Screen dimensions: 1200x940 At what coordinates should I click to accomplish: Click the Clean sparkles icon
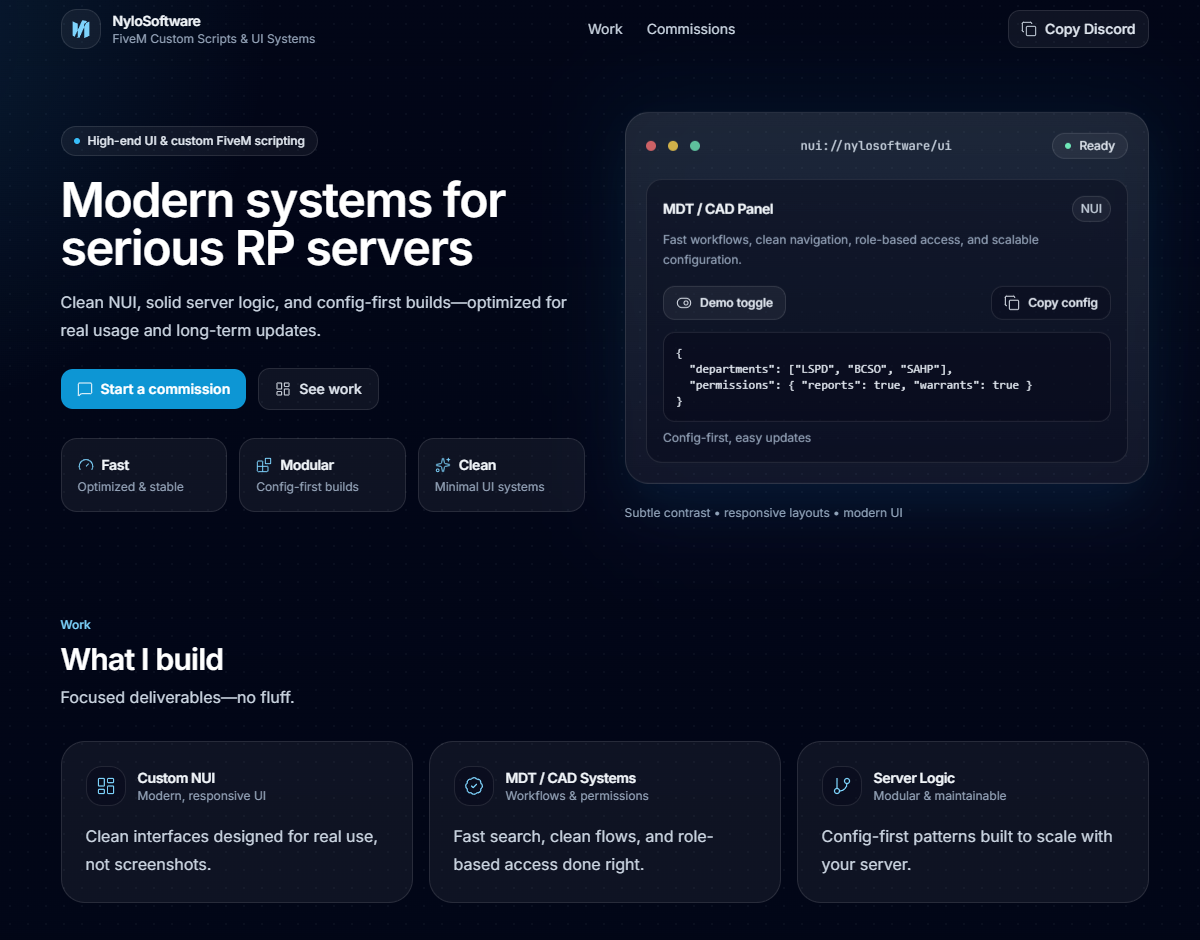tap(443, 465)
